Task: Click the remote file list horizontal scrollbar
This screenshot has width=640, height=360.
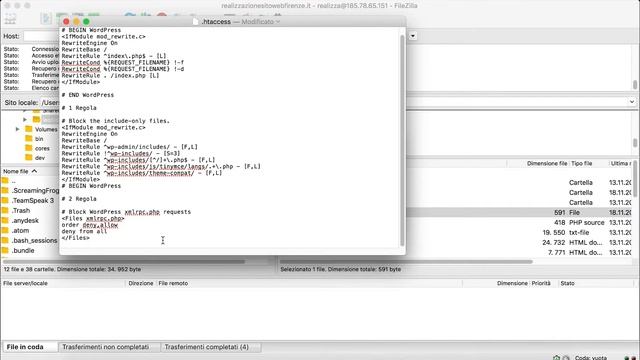Action: (x=406, y=262)
